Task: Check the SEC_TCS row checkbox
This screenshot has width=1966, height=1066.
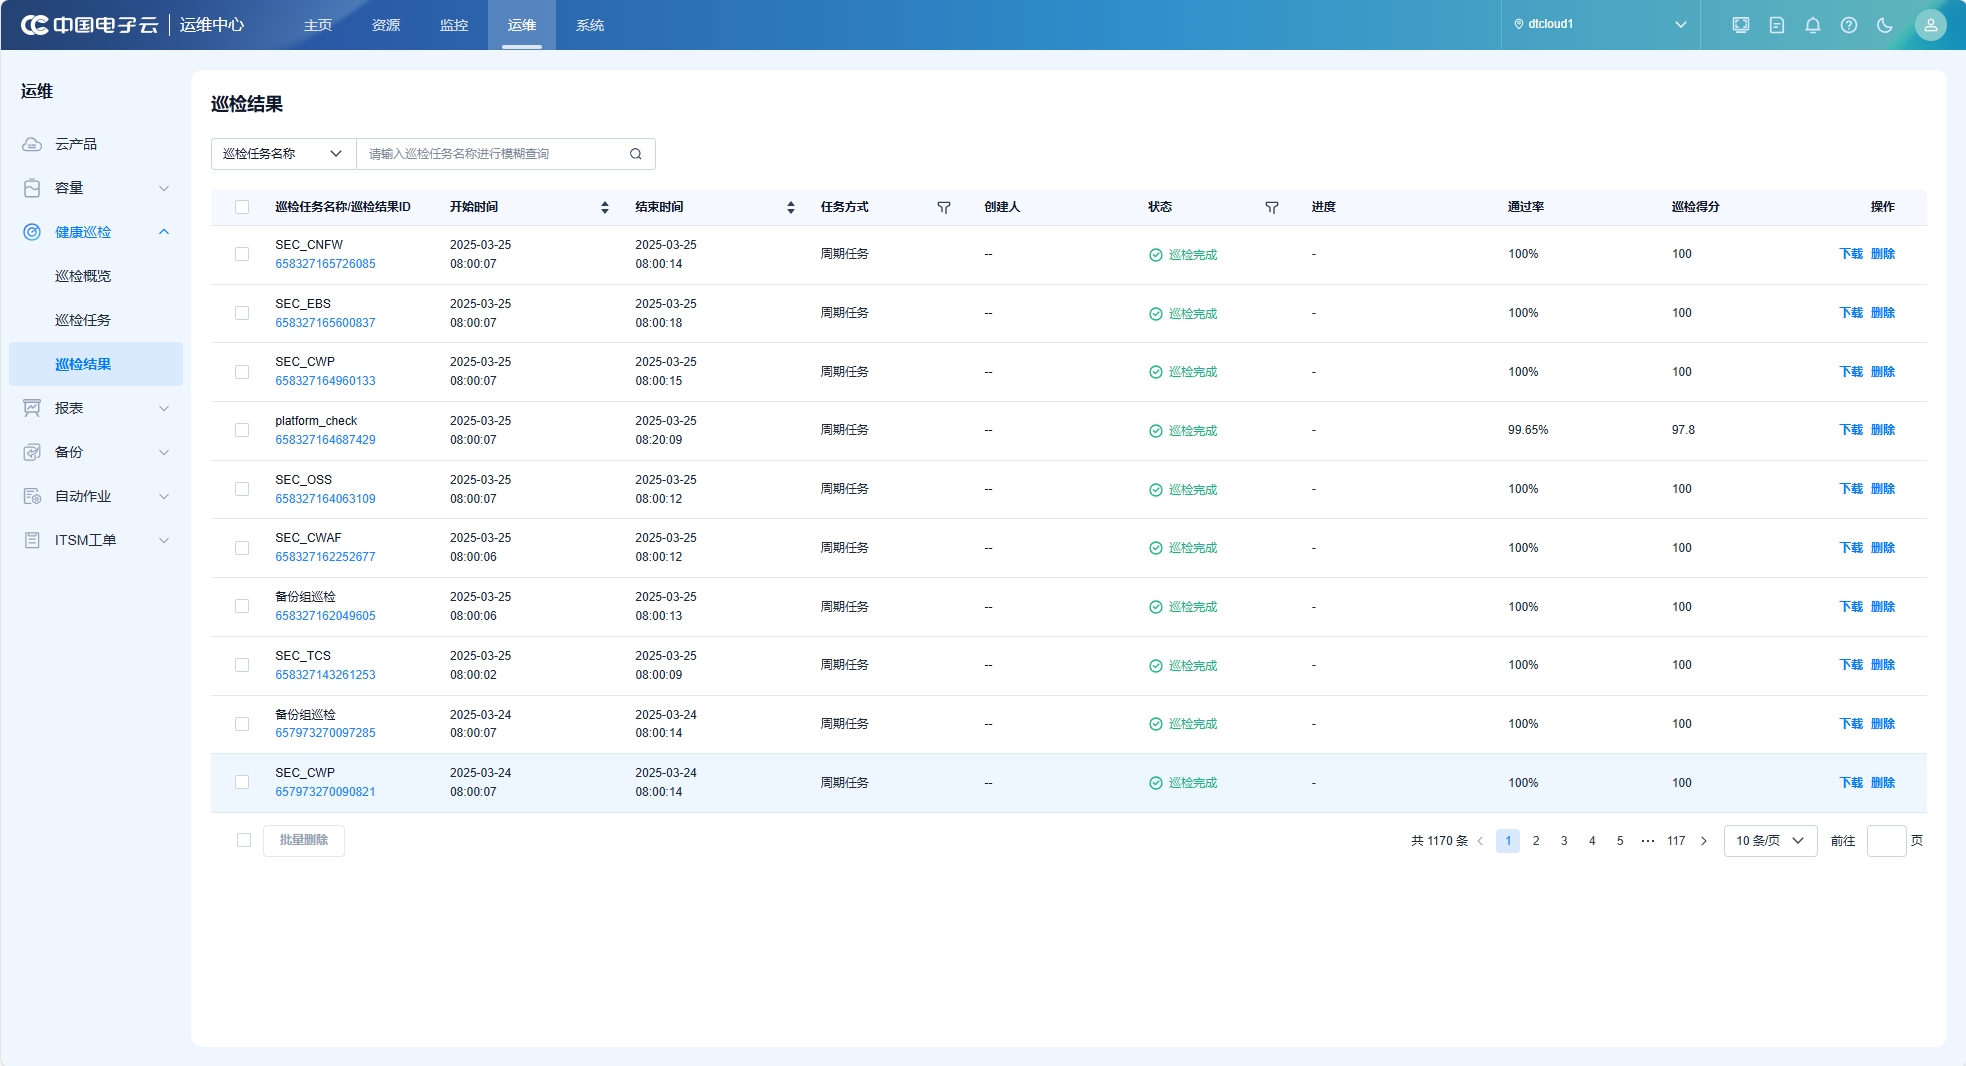Action: tap(242, 665)
